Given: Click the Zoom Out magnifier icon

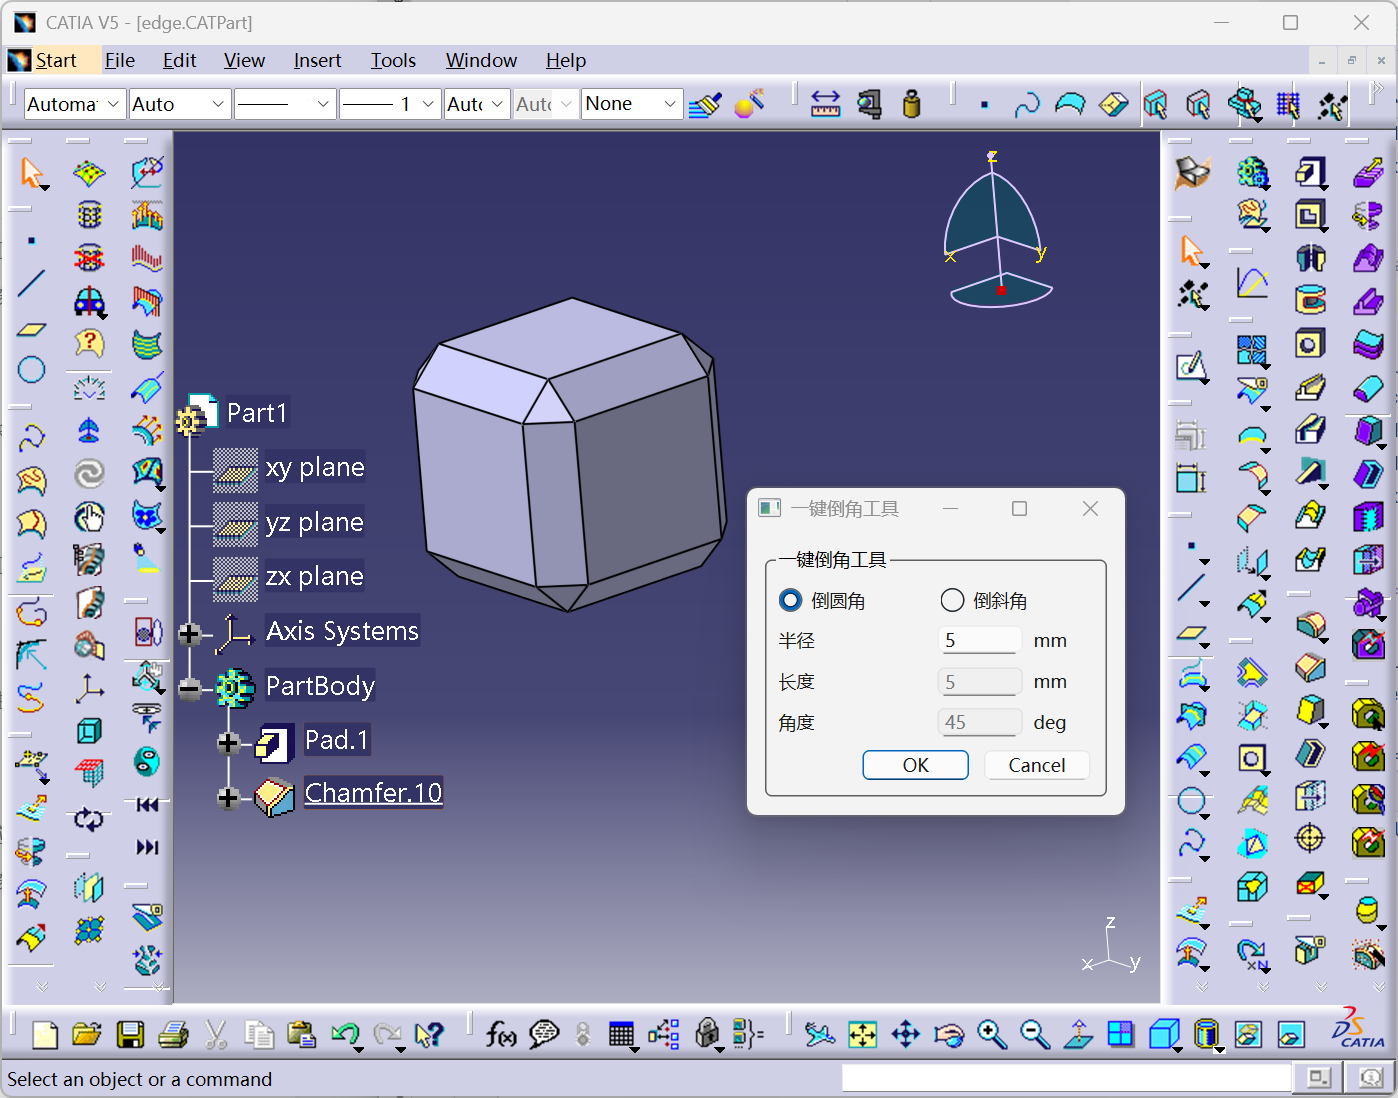Looking at the screenshot, I should (x=1034, y=1034).
